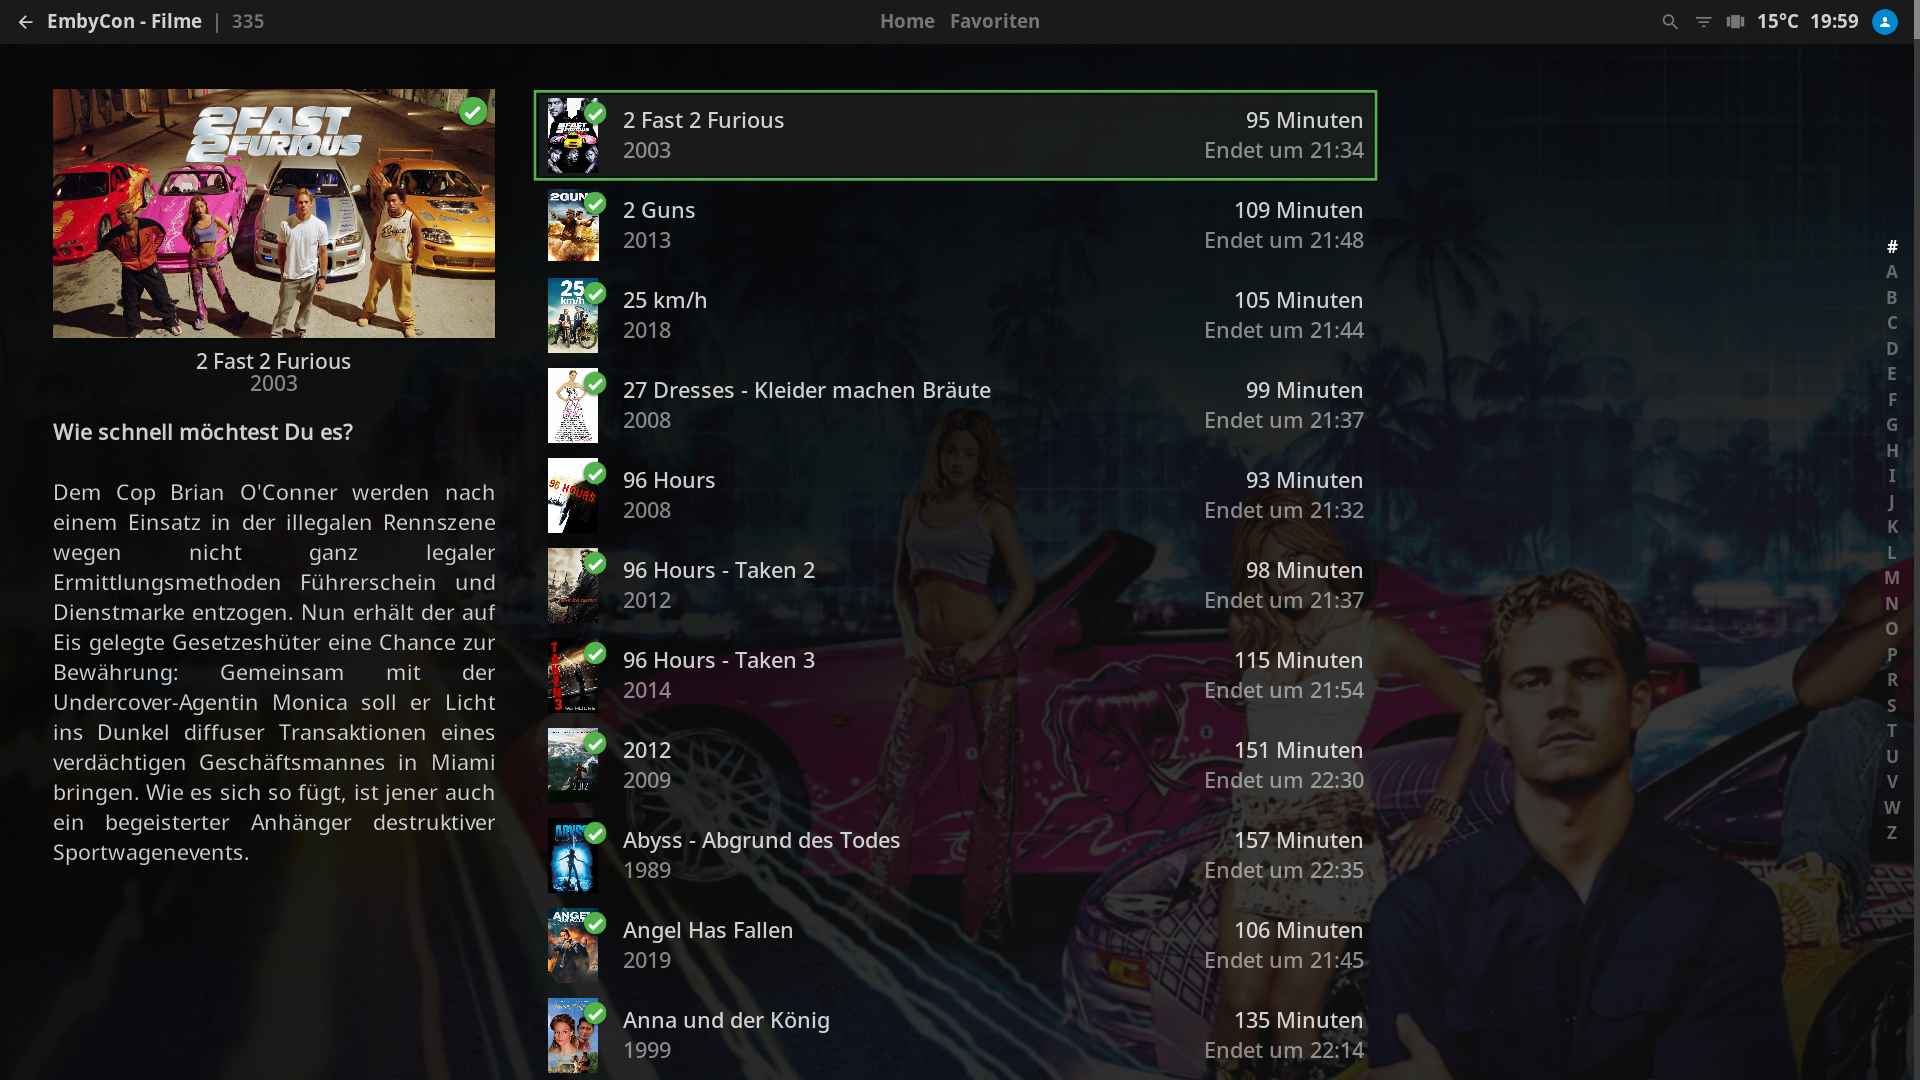Viewport: 1920px width, 1080px height.
Task: Click the back arrow icon
Action: (x=25, y=21)
